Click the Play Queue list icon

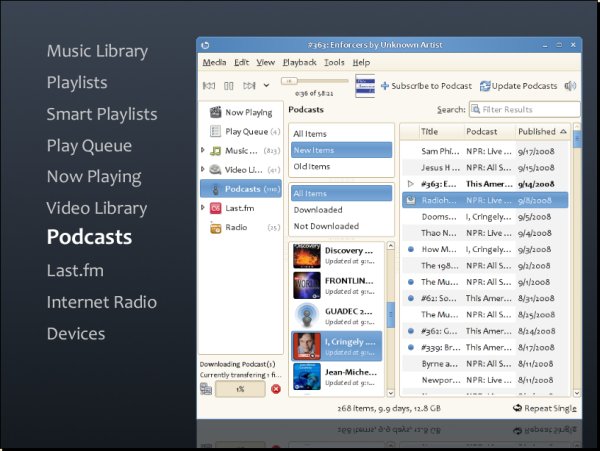pyautogui.click(x=215, y=132)
